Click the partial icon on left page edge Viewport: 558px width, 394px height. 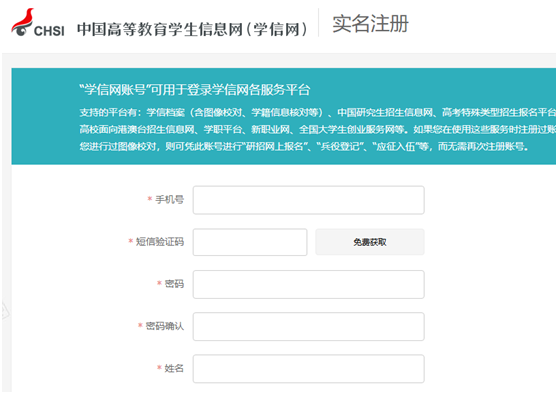tap(5, 310)
